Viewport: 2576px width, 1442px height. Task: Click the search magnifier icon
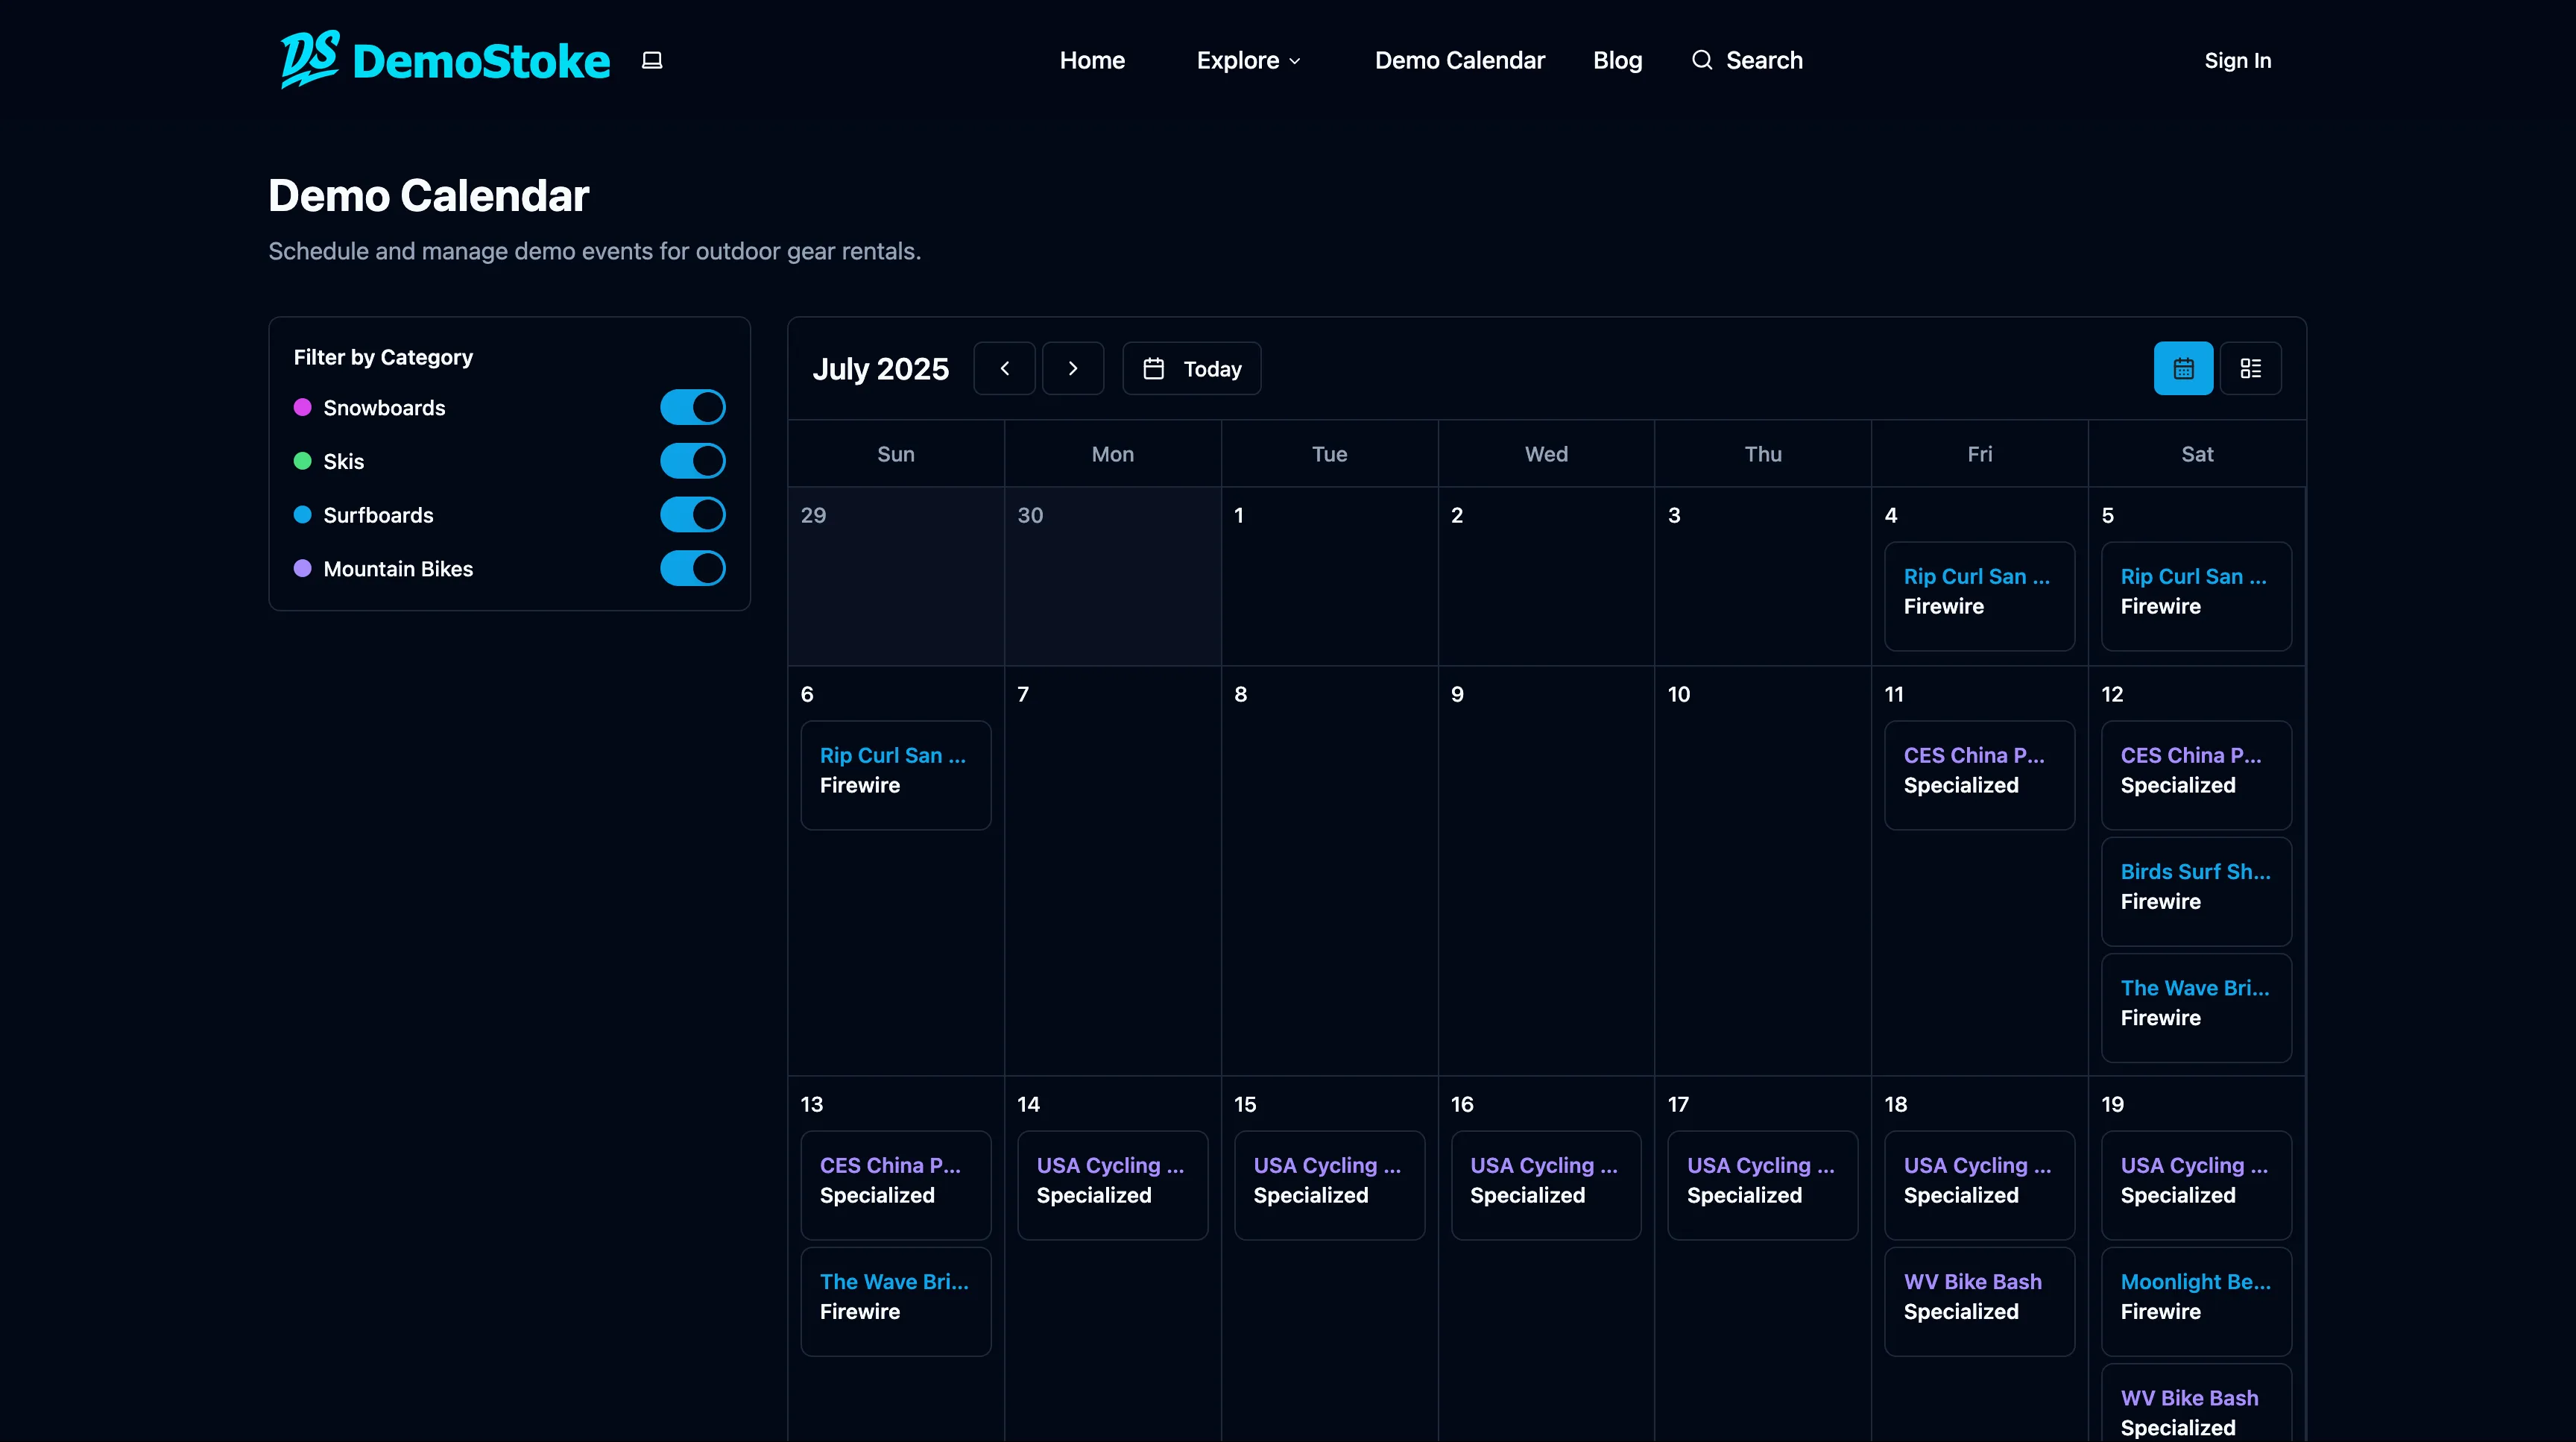(x=1701, y=60)
